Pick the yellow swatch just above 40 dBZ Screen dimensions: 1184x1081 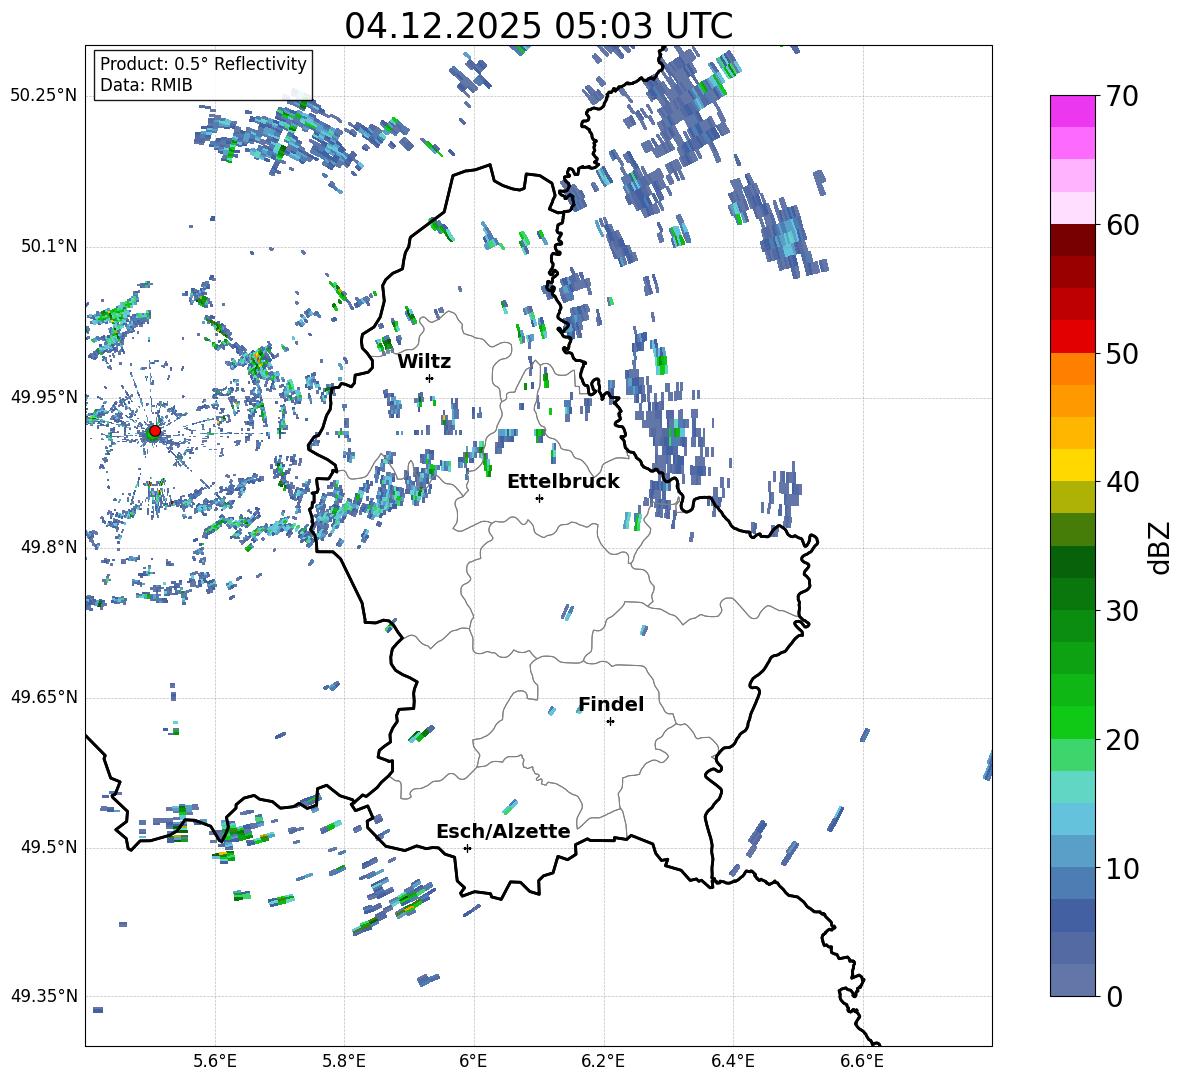[x=1073, y=465]
